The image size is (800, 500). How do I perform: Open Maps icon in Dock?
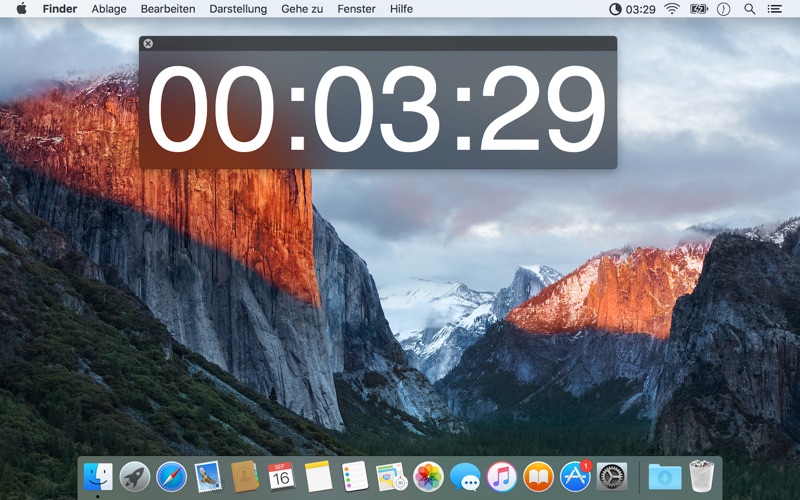(391, 477)
